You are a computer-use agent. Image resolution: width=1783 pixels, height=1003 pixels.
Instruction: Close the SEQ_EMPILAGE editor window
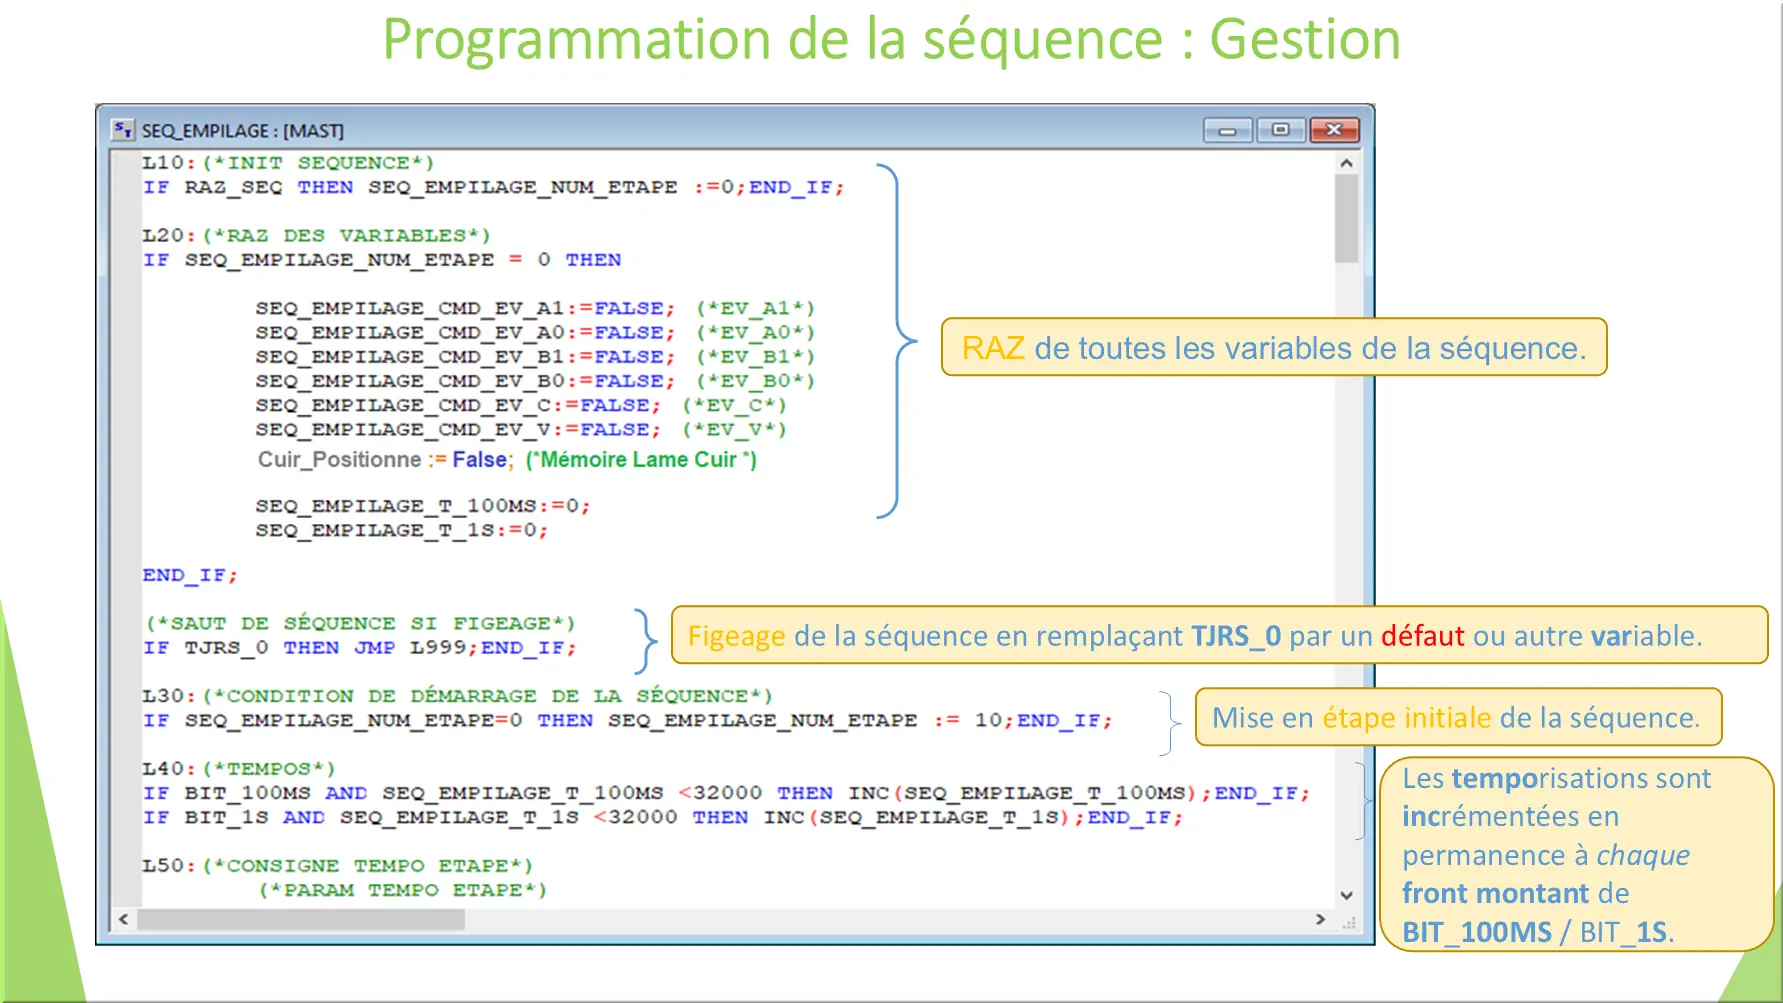pyautogui.click(x=1335, y=129)
